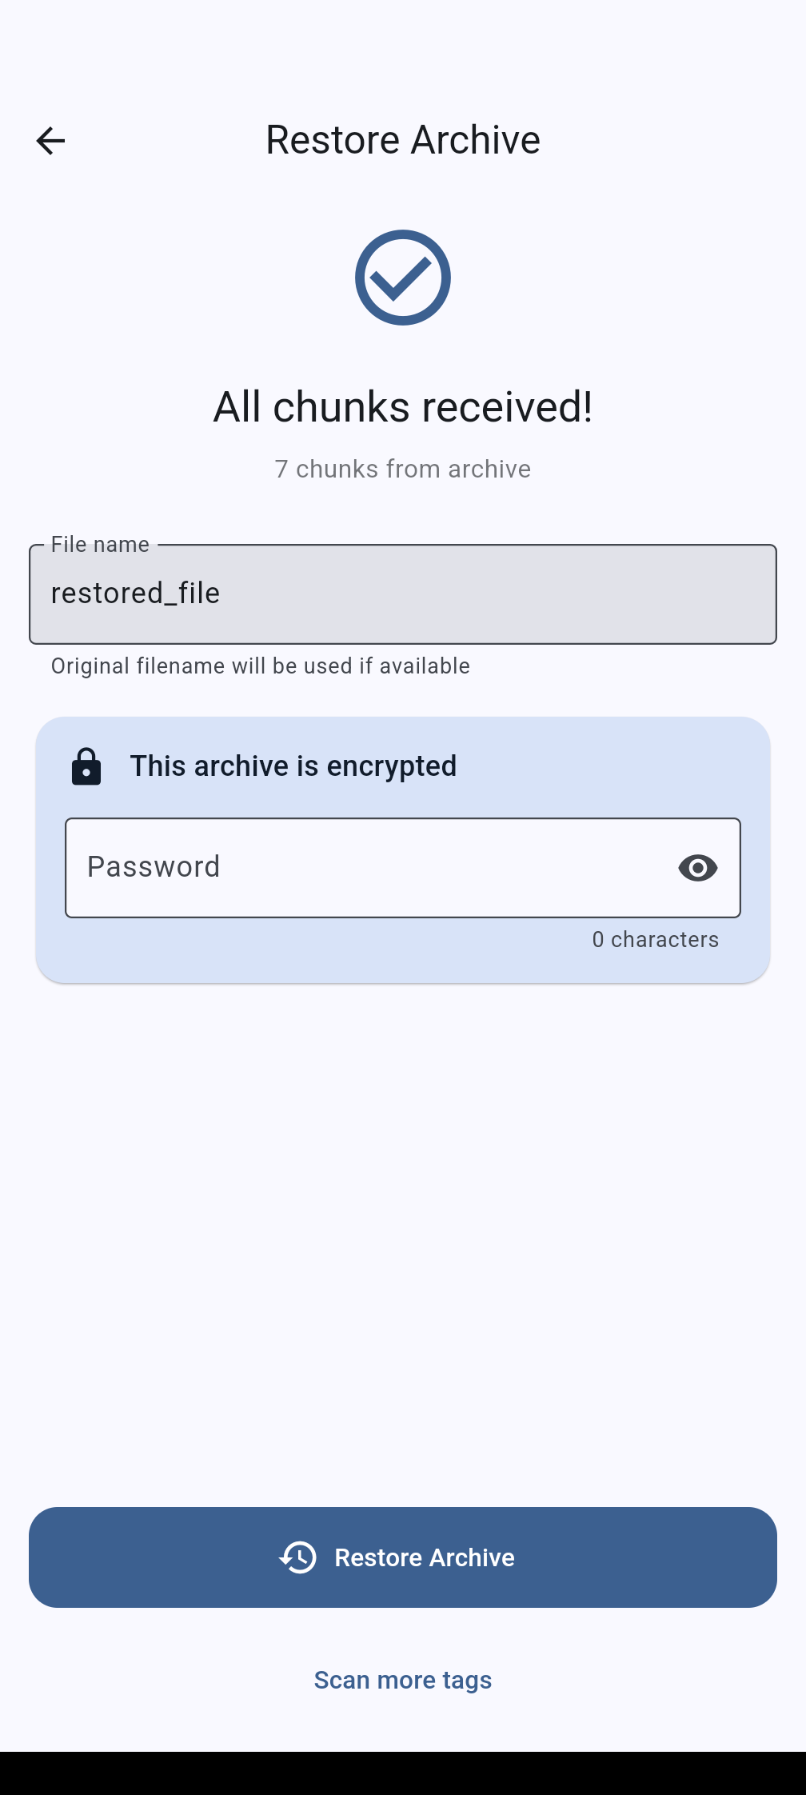
Task: Click the File name floating label
Action: pyautogui.click(x=100, y=545)
